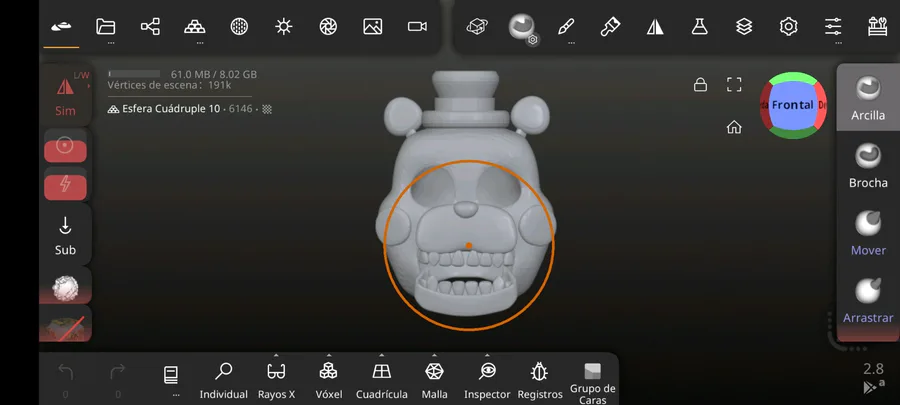Click Vértices de escena: 191k text
Image resolution: width=900 pixels, height=405 pixels.
click(x=169, y=85)
